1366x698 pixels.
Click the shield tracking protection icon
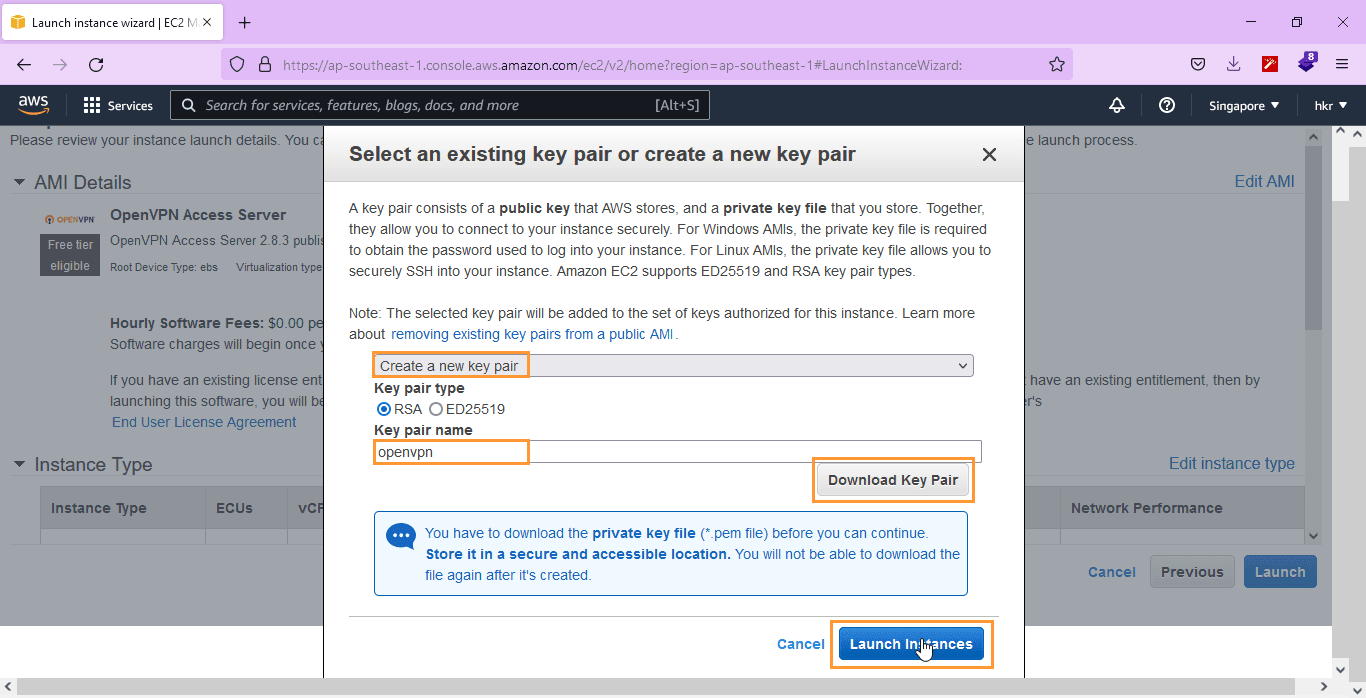coord(237,64)
